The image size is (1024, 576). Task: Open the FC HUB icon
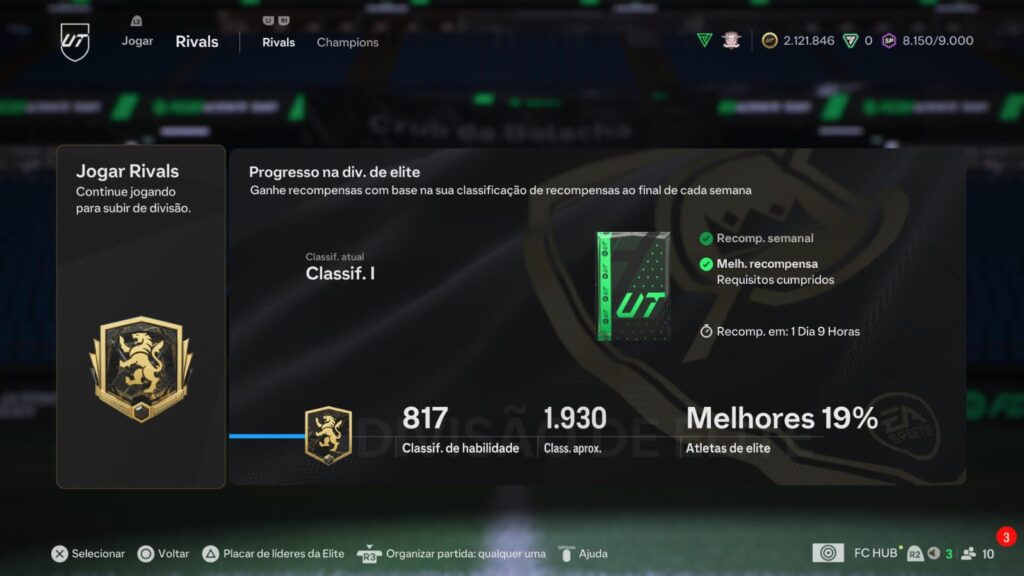[x=828, y=553]
